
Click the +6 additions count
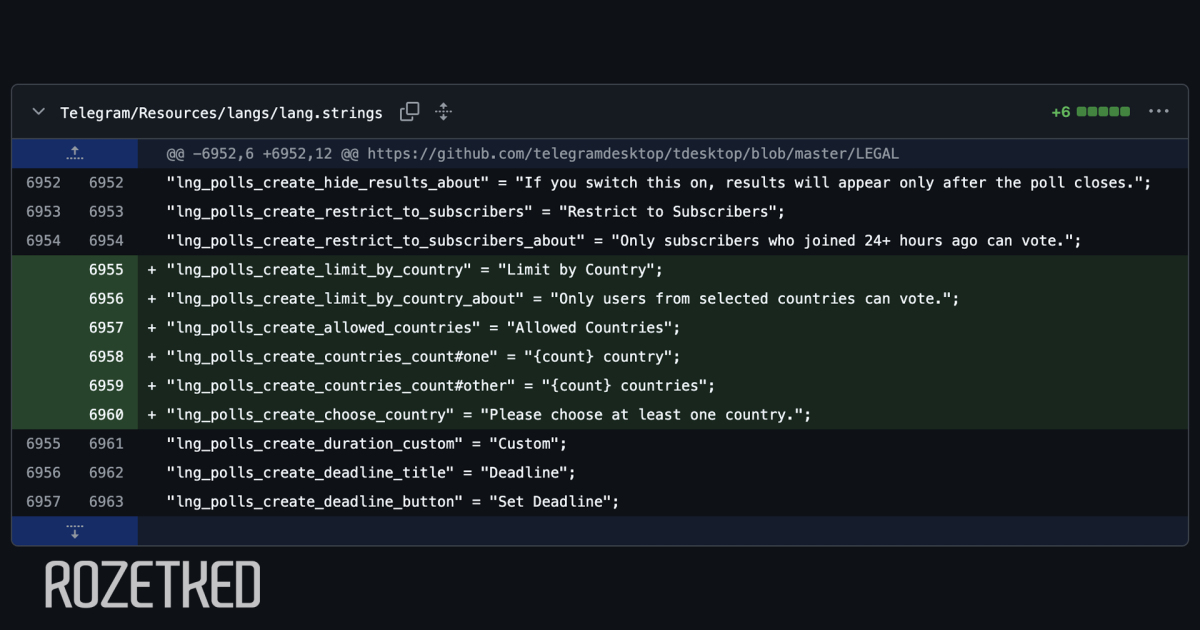[1060, 112]
